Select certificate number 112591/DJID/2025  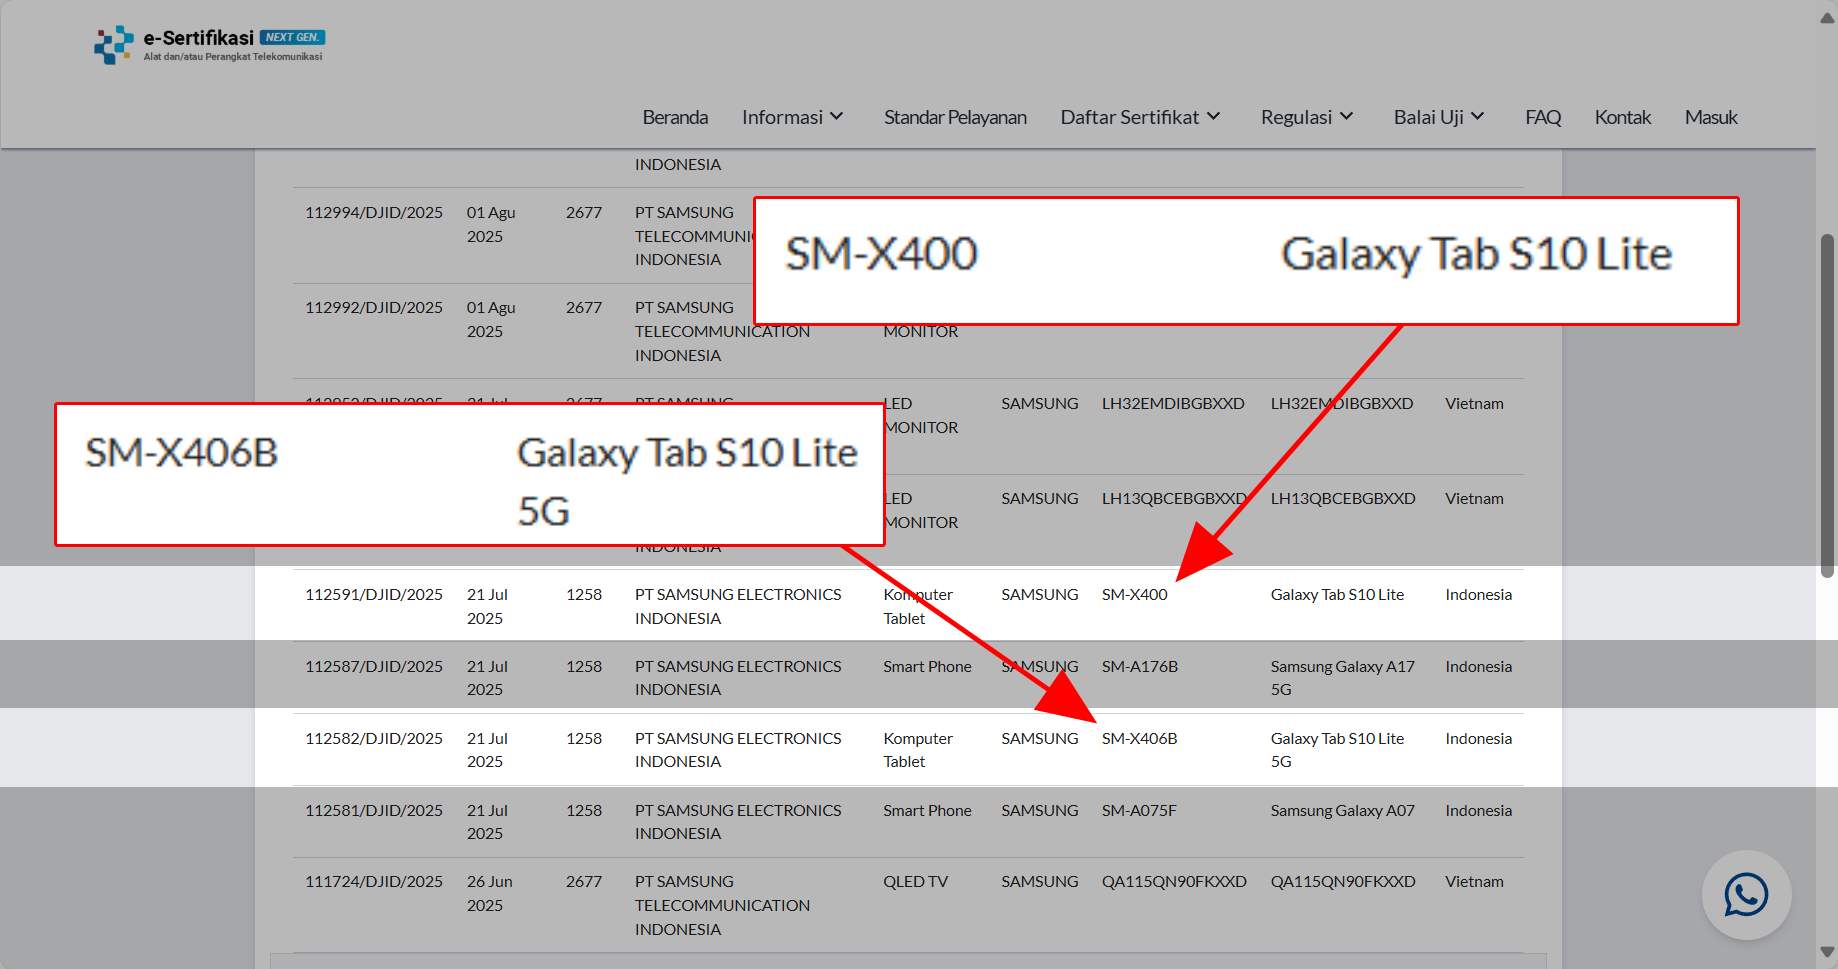click(x=374, y=594)
